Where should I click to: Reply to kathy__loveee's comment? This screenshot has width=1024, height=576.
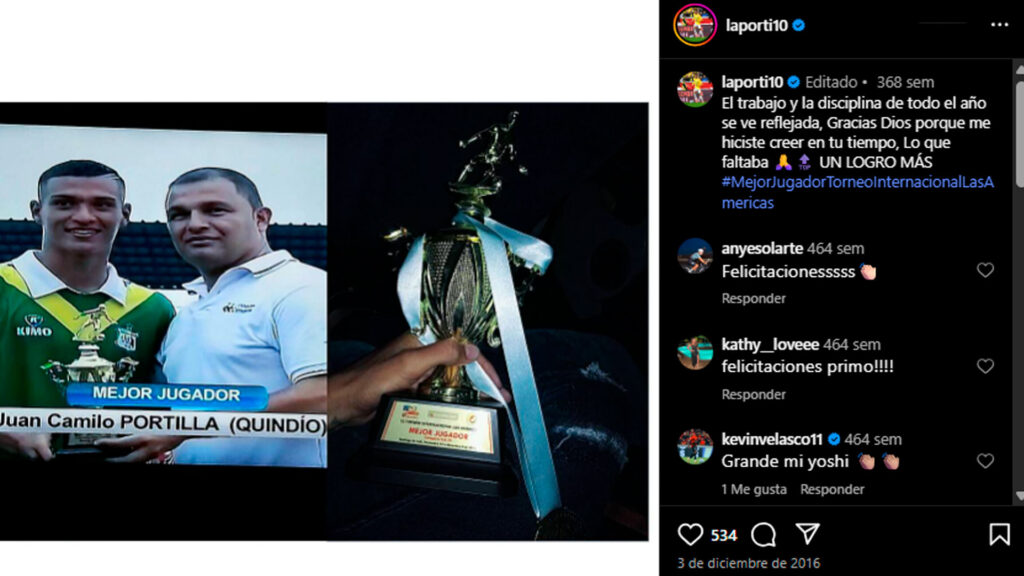pos(753,394)
